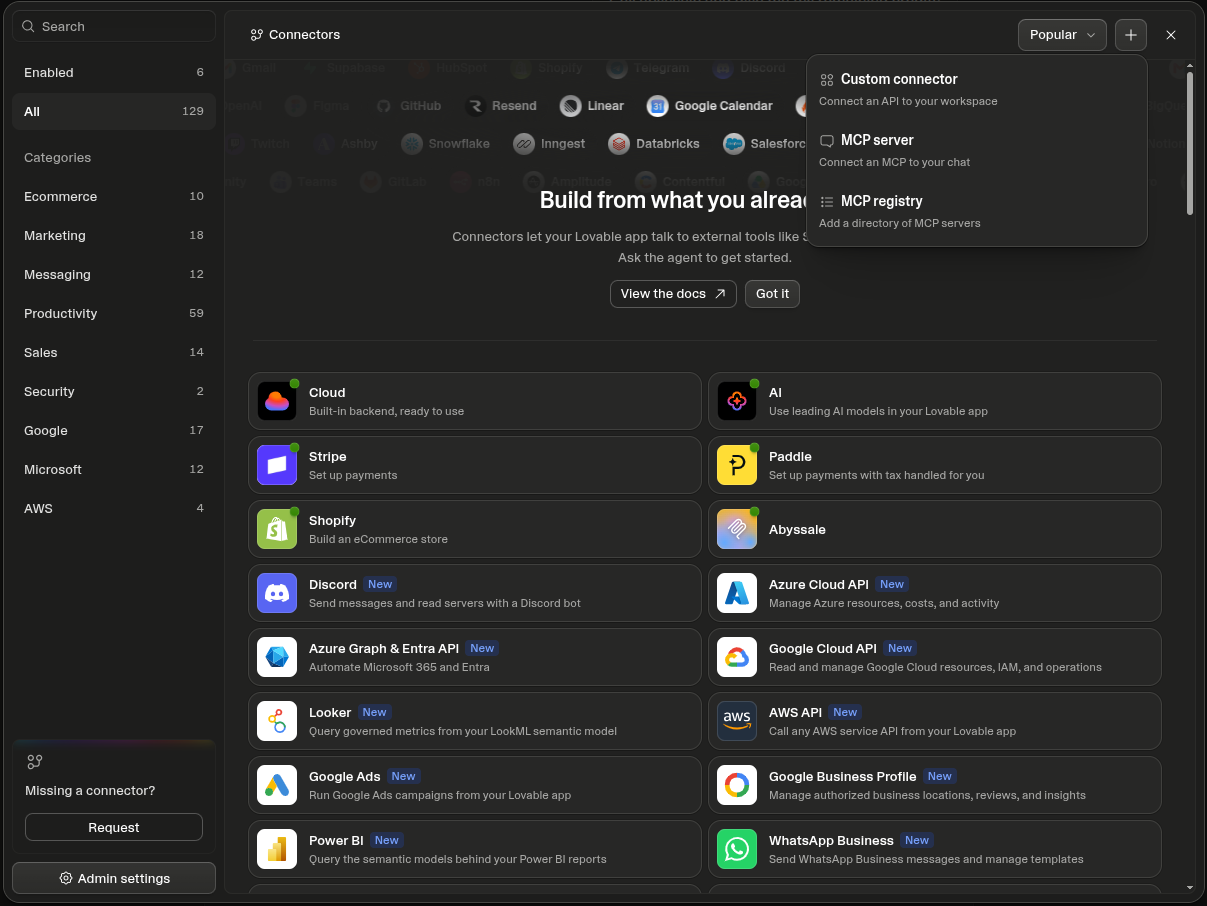Filter by Security category
The image size is (1207, 906).
click(114, 391)
